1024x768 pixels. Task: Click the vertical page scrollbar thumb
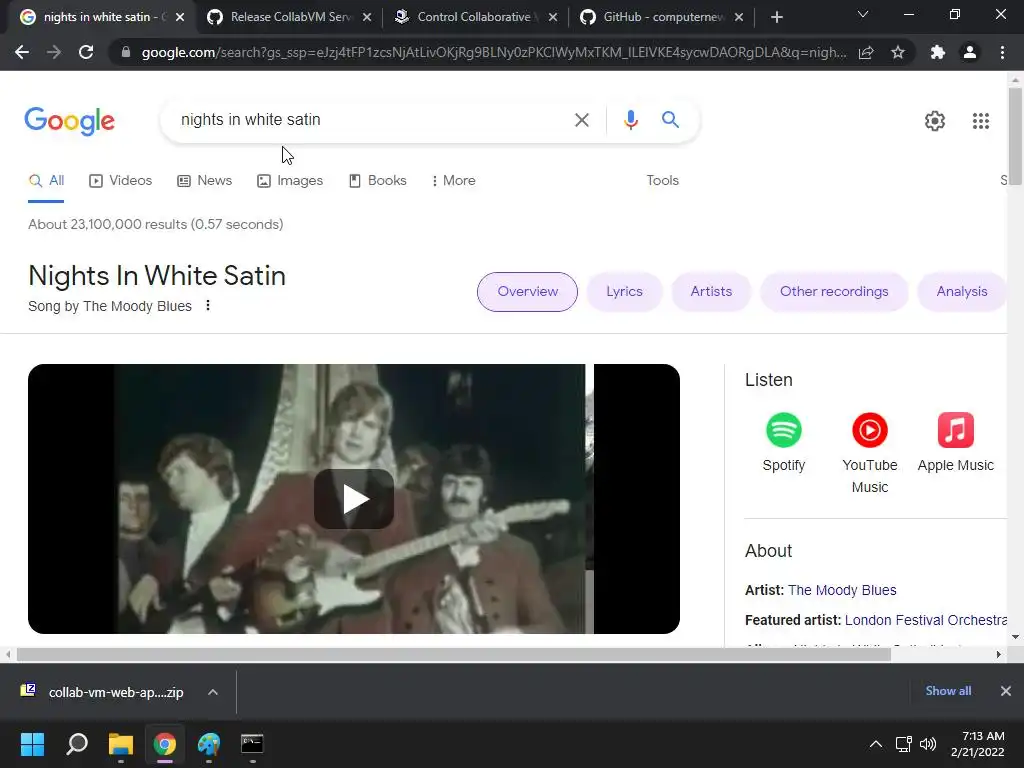(x=1015, y=136)
